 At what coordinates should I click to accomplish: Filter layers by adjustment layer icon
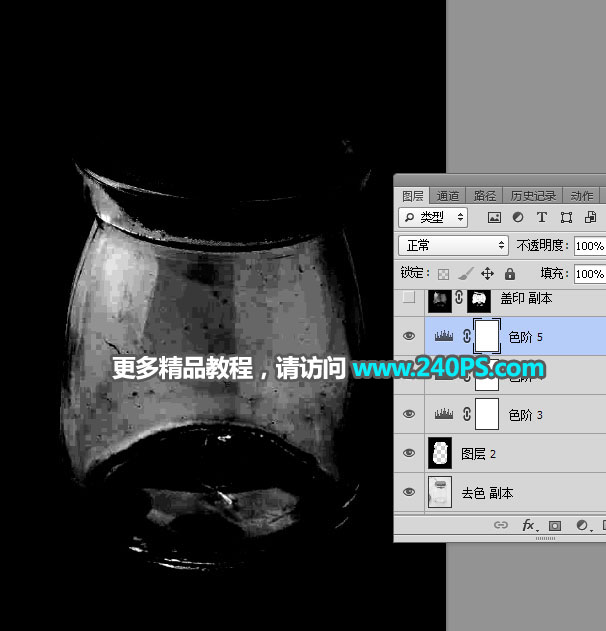coord(518,218)
